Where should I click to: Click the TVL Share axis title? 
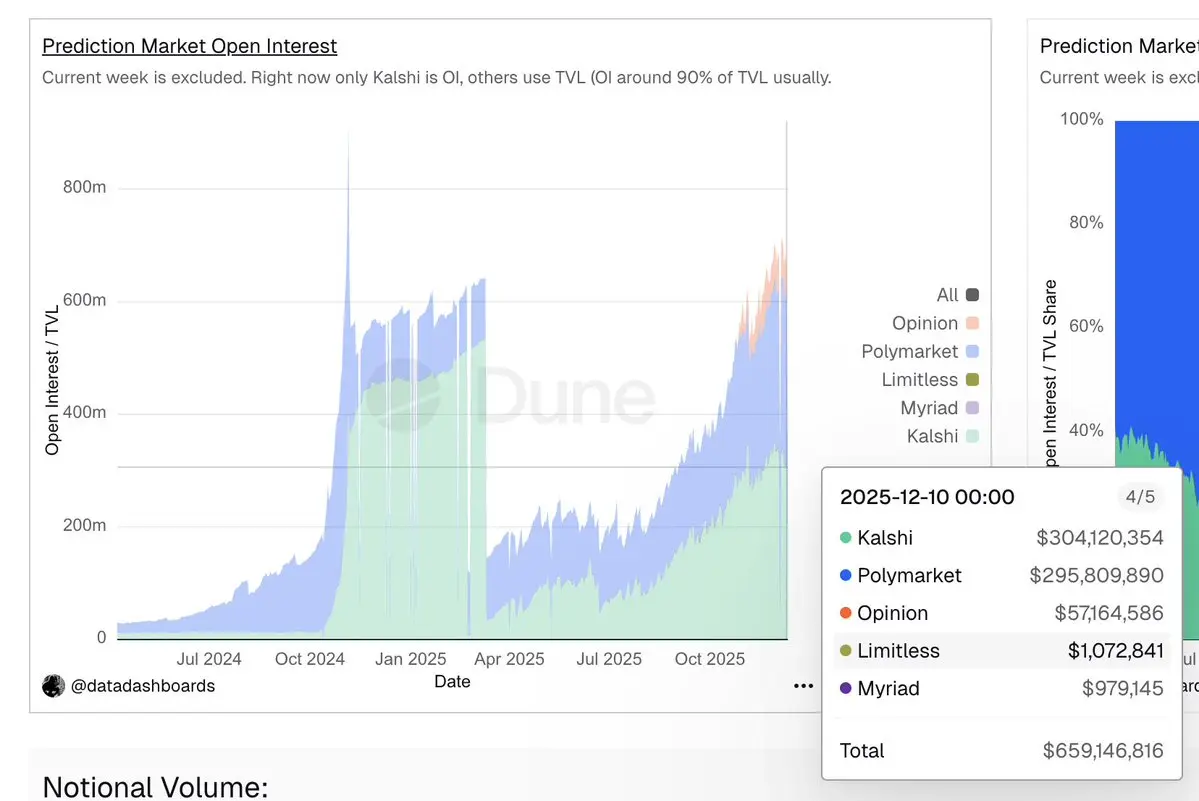pos(1049,373)
